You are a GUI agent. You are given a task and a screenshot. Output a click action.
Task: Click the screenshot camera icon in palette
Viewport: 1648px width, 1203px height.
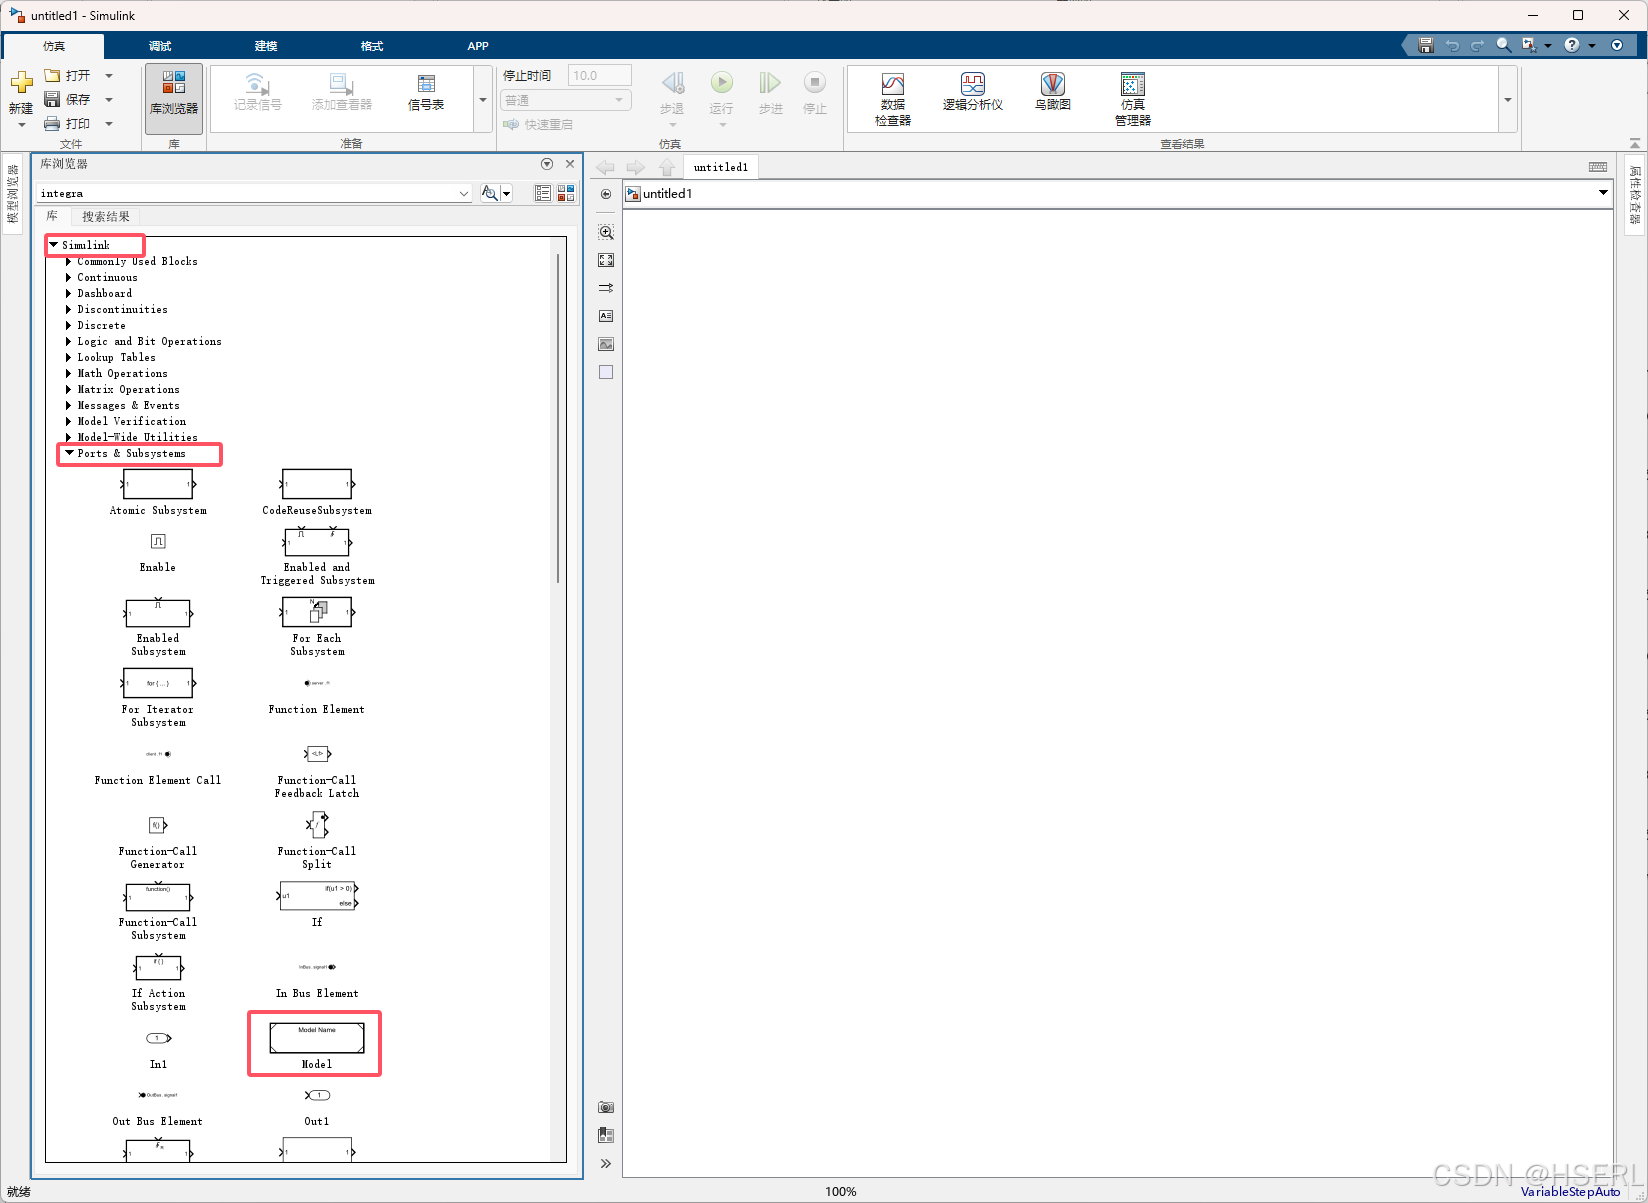click(606, 1107)
